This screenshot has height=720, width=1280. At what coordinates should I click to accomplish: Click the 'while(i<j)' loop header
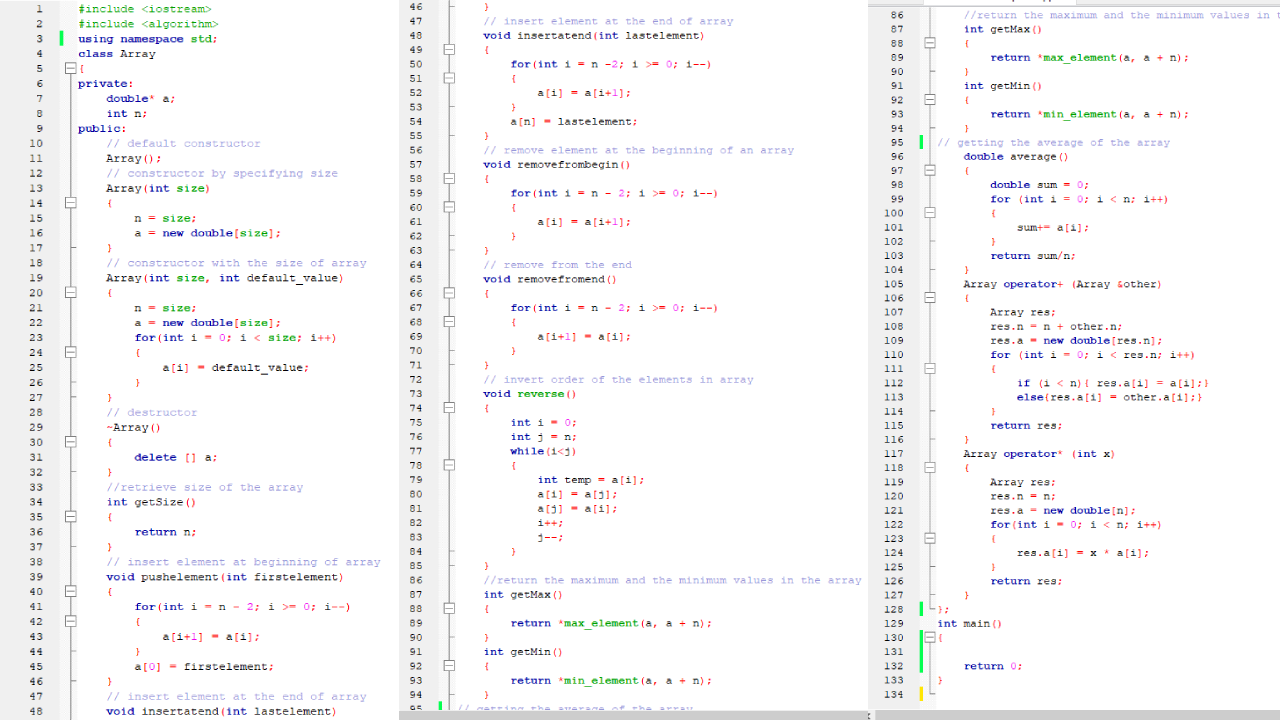pyautogui.click(x=544, y=451)
